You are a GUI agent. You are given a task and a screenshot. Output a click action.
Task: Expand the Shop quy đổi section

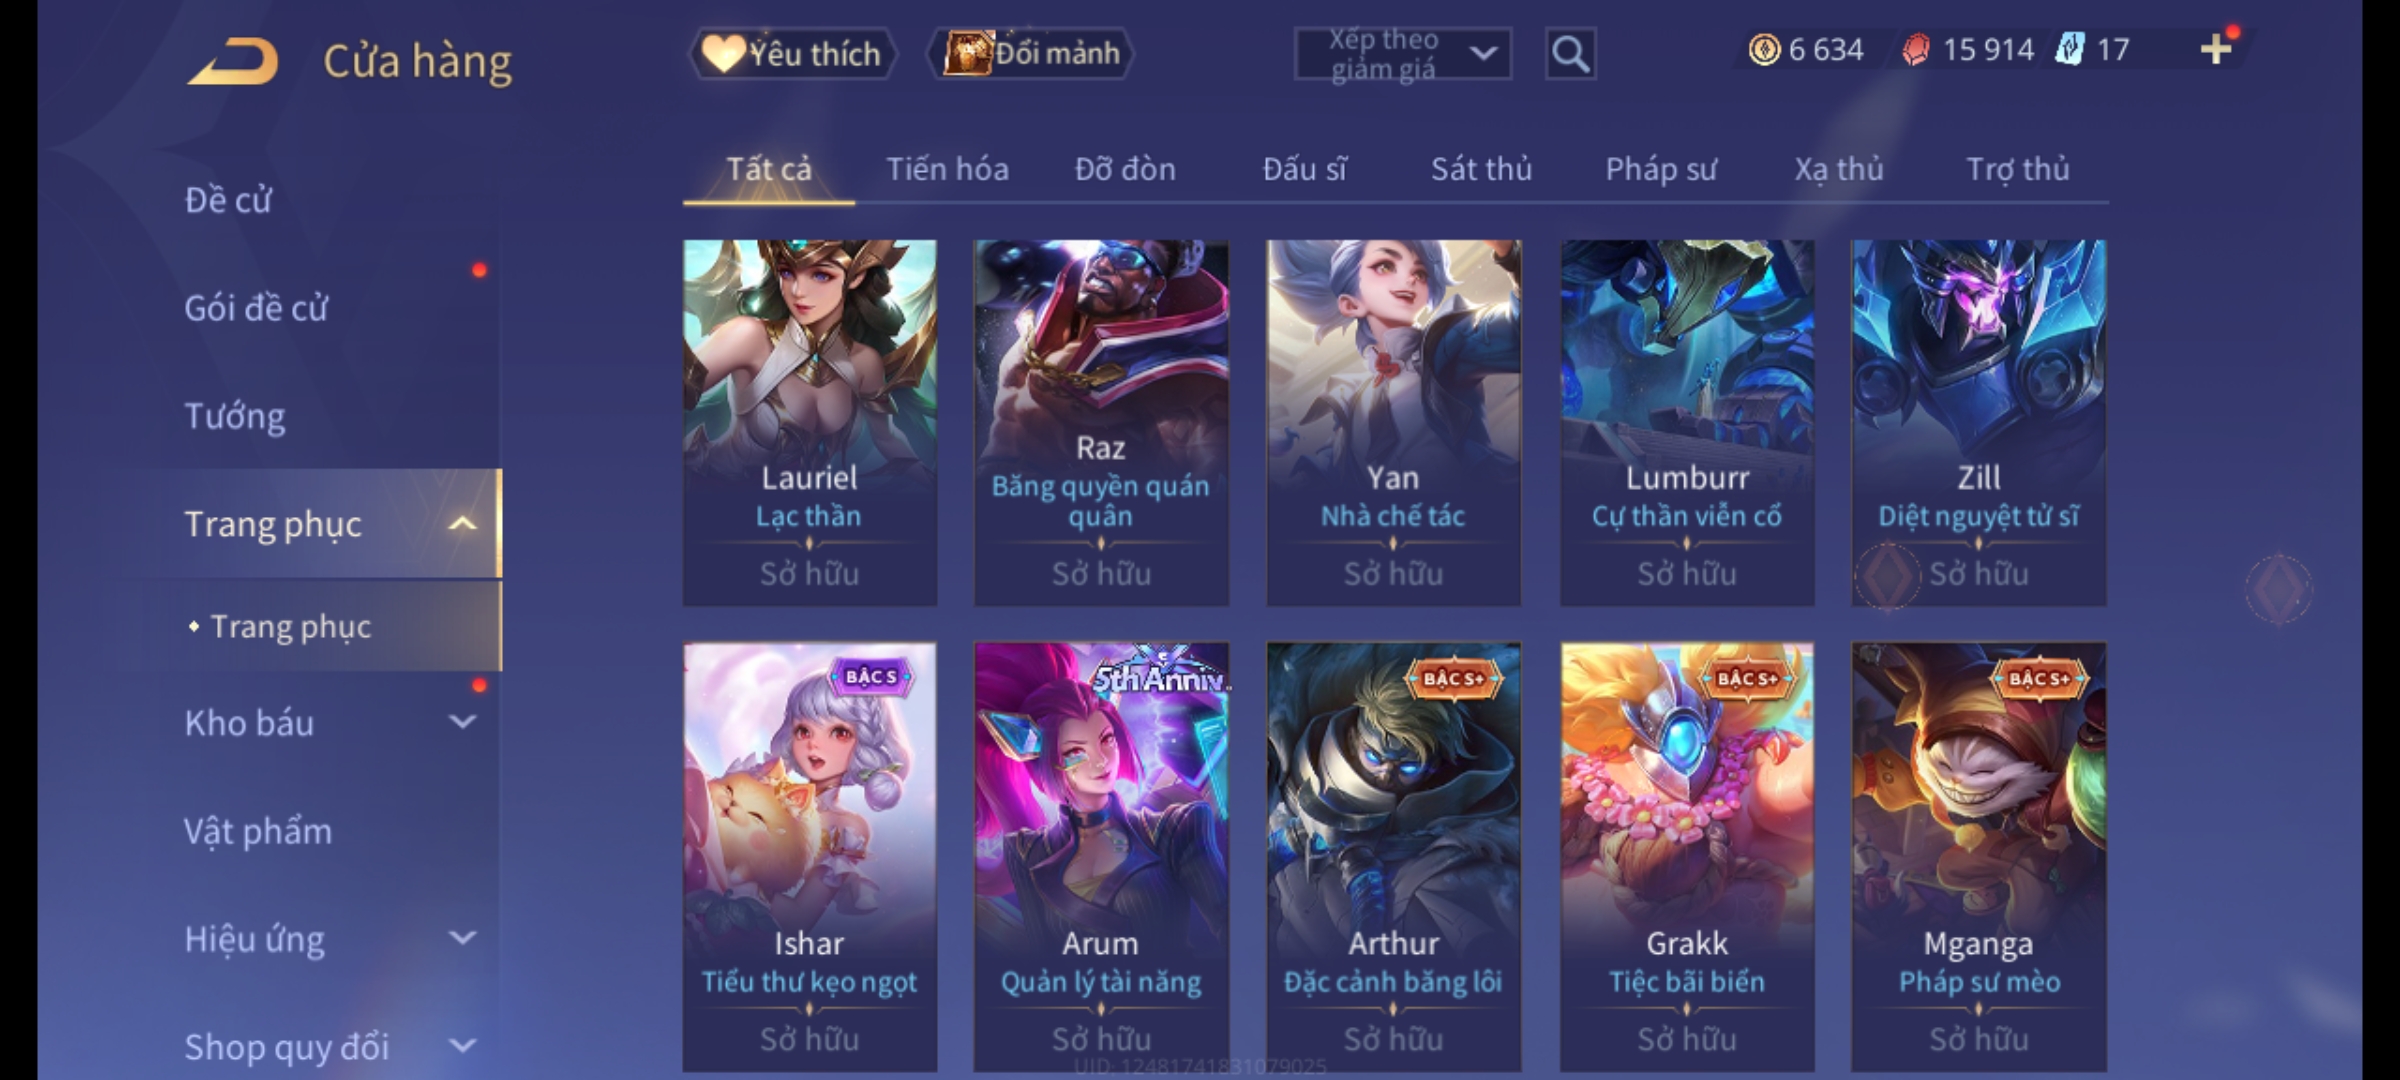[462, 1046]
